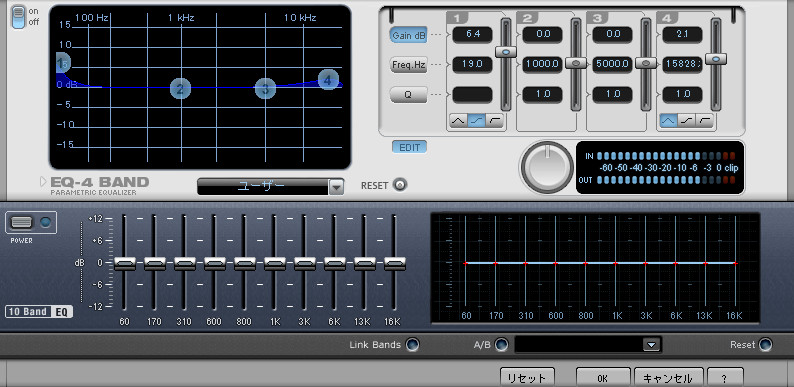Click band 4 Q field showing 1.0
Image resolution: width=794 pixels, height=387 pixels.
click(682, 94)
